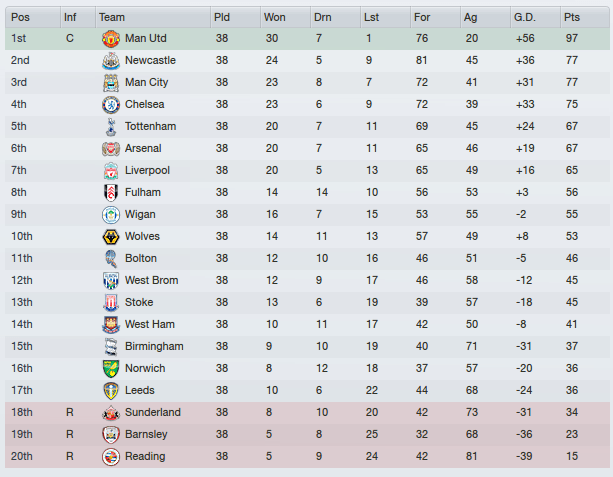The height and width of the screenshot is (477, 613).
Task: Select the West Brom team link
Action: tap(151, 280)
